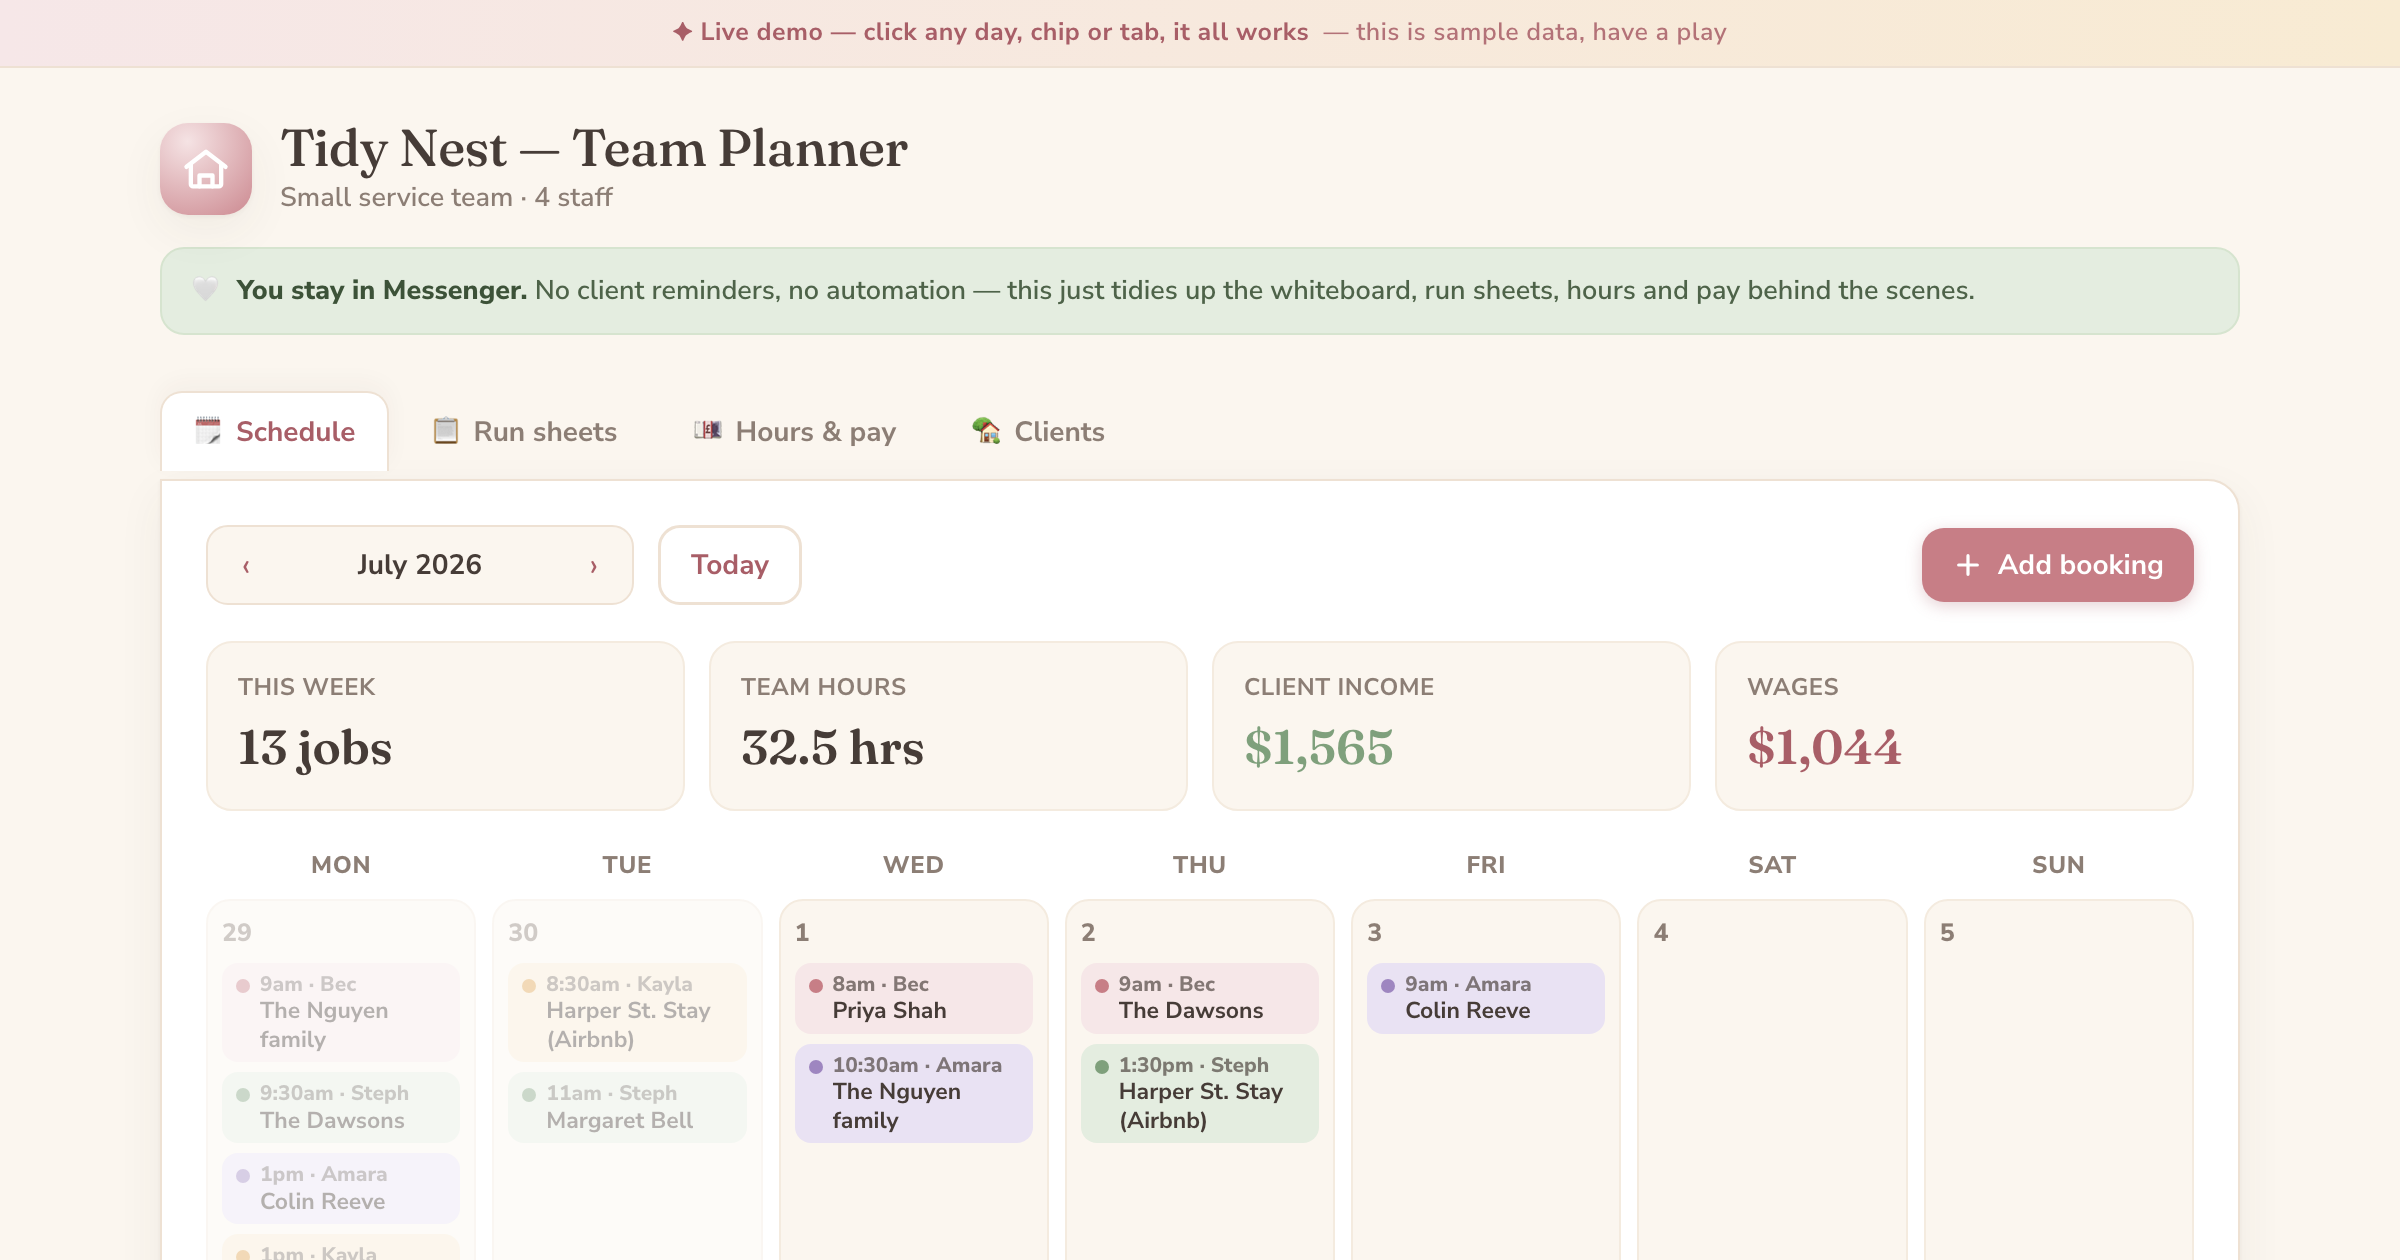Select Saturday day 4 cell

1772,1080
